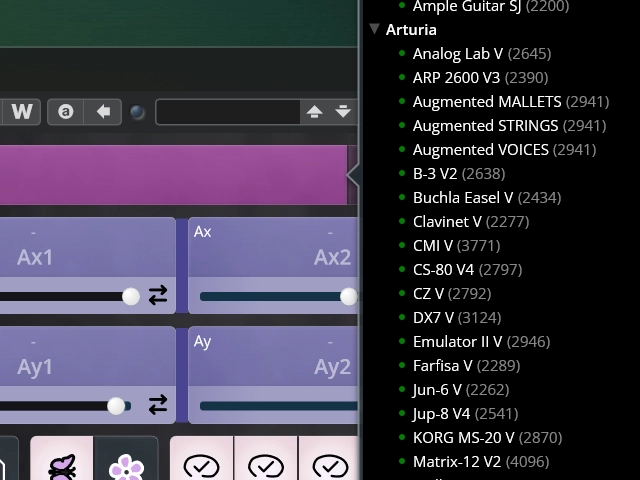The image size is (640, 480).
Task: Select ARP 2600 V3 plugin
Action: 480,78
